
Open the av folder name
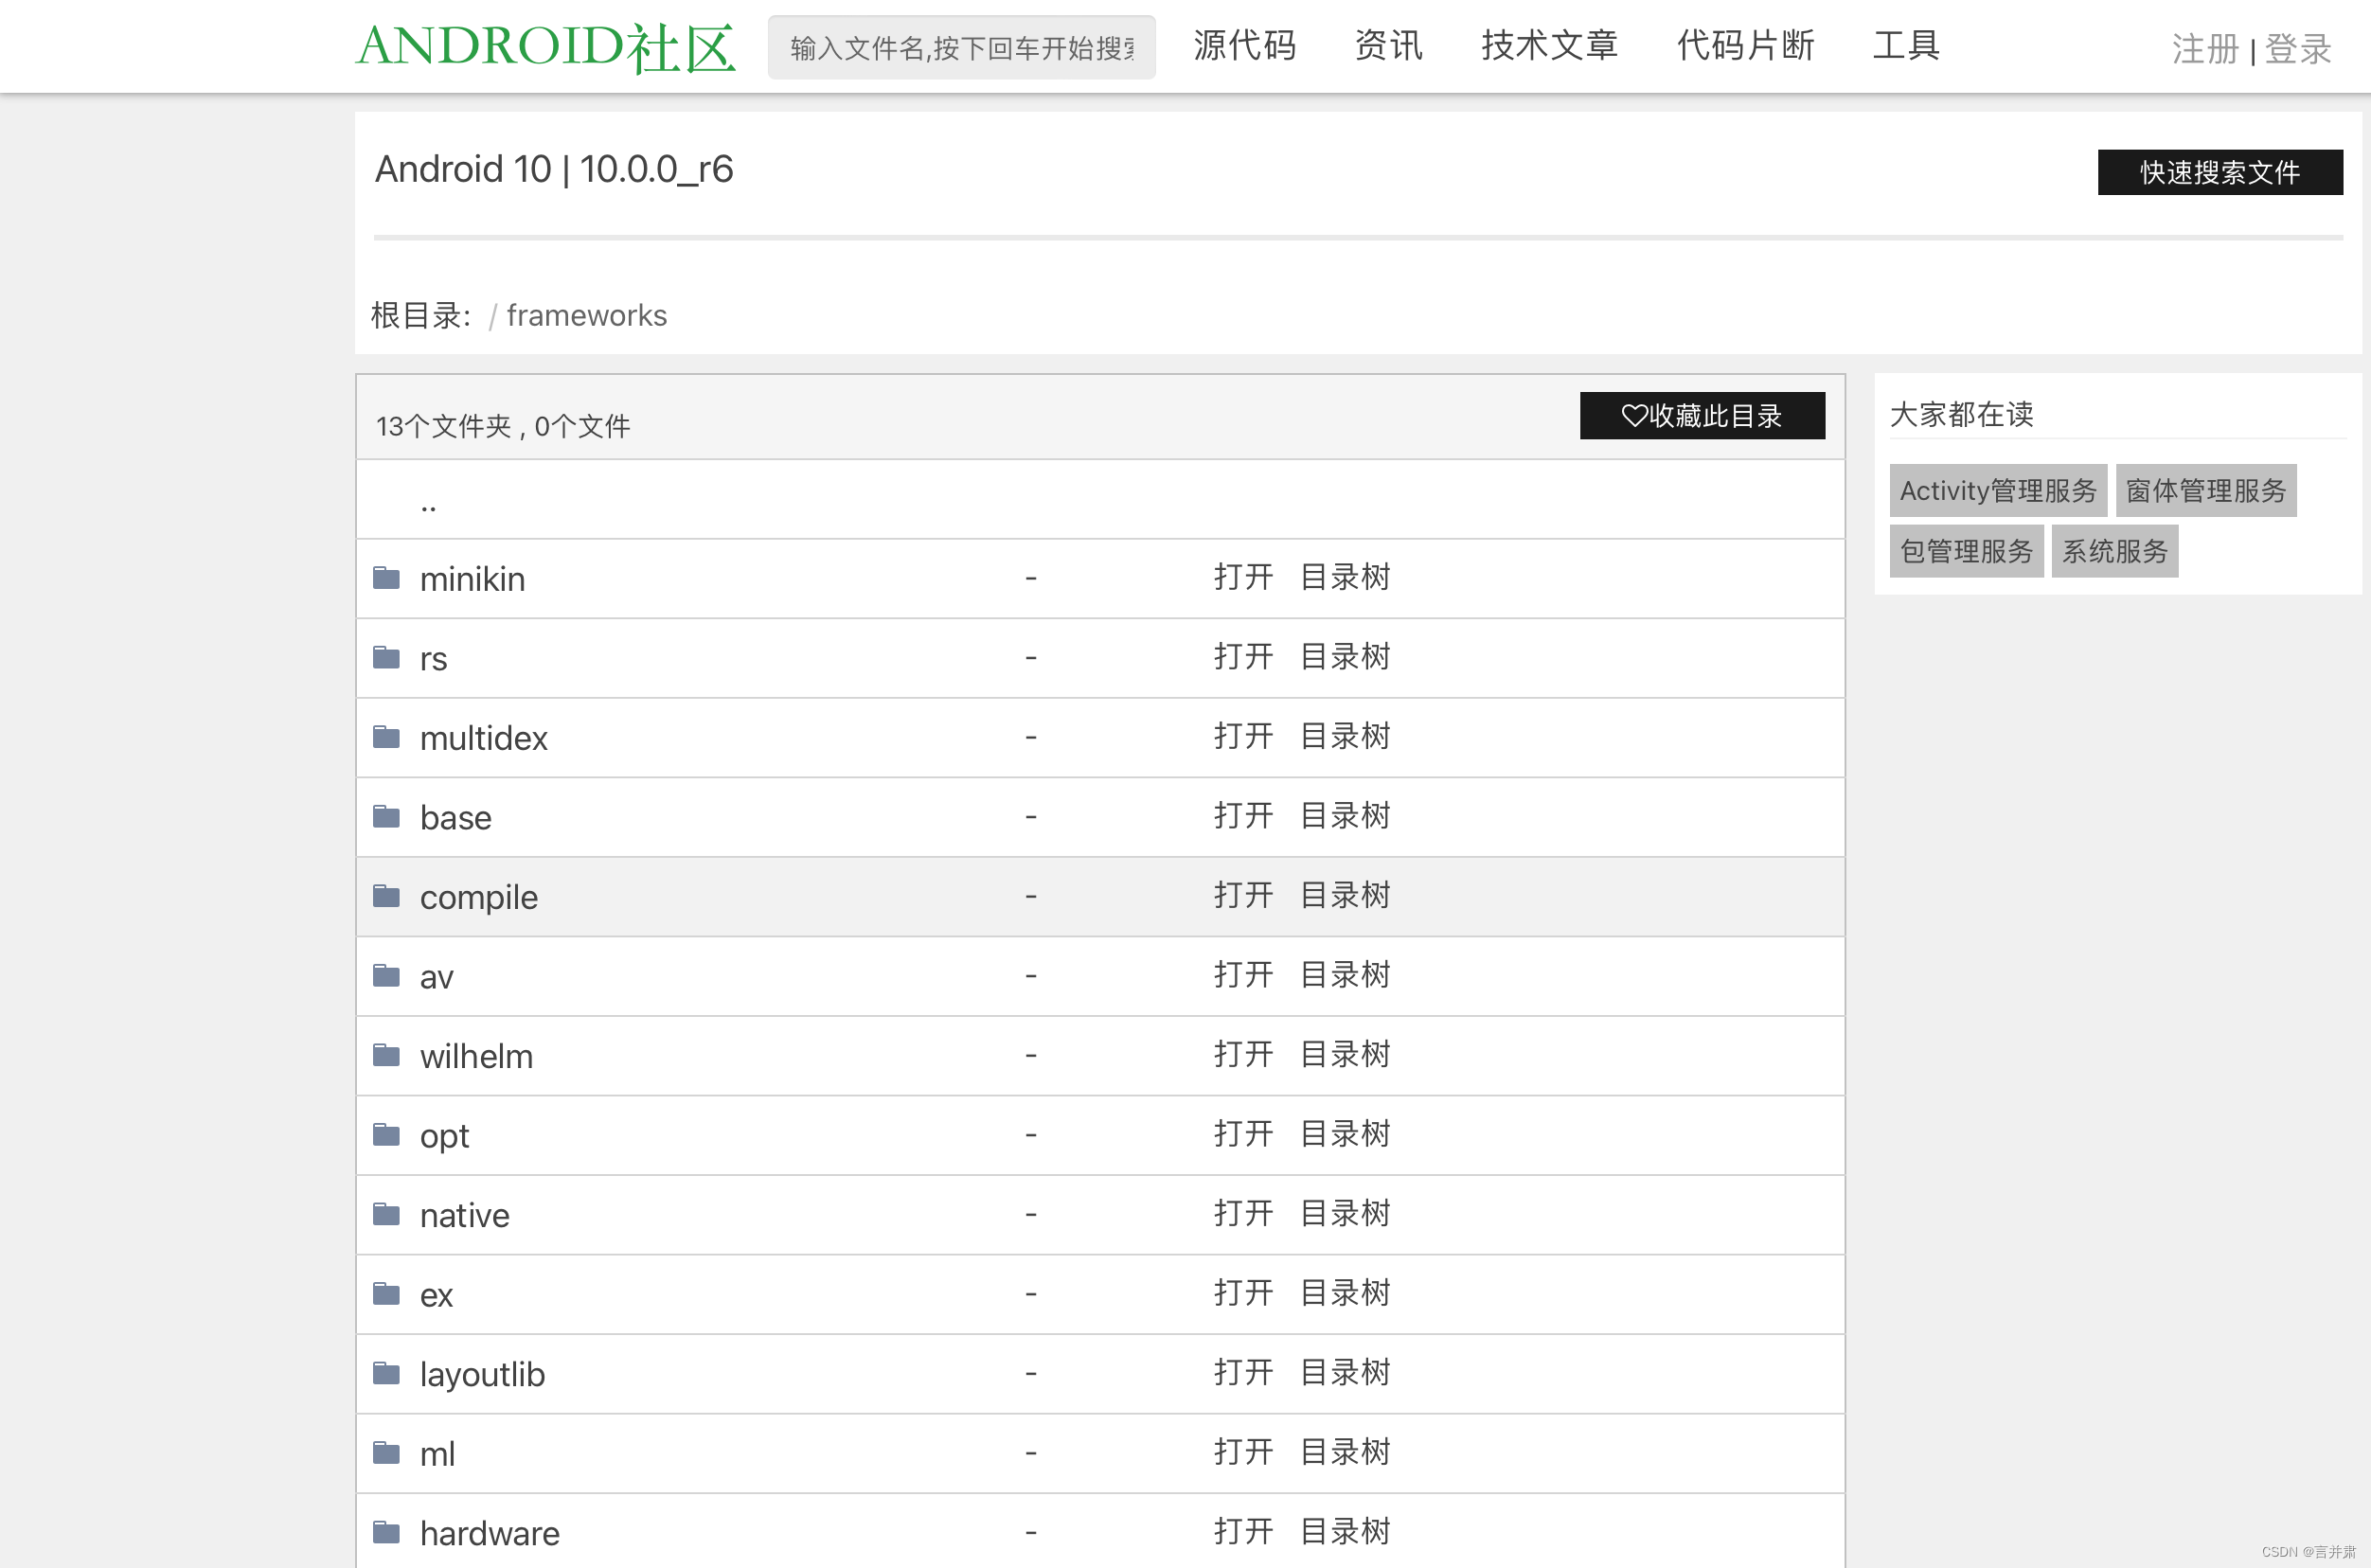click(x=436, y=976)
